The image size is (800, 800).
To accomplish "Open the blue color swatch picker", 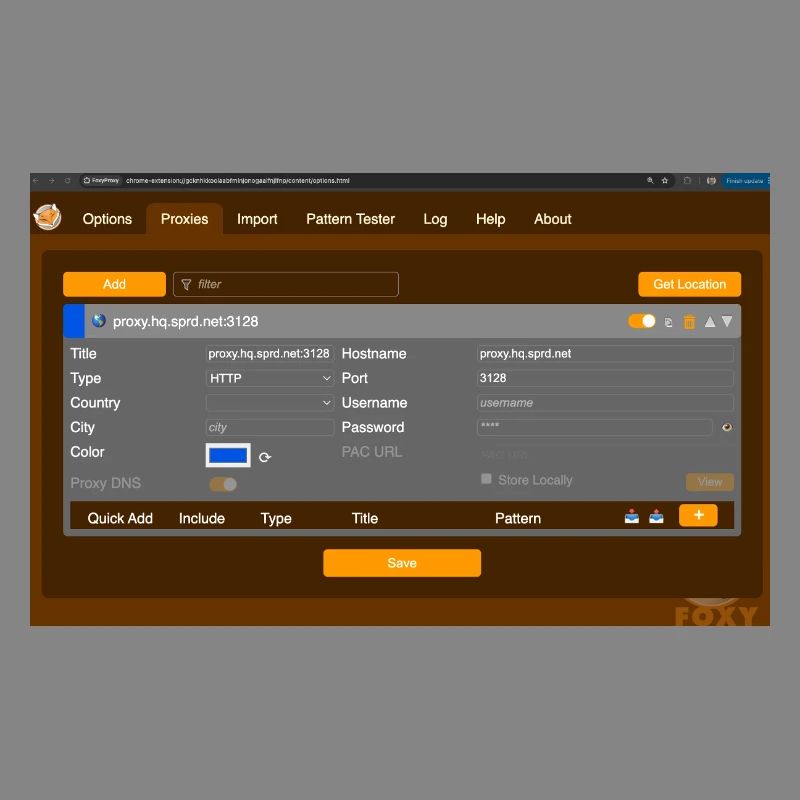I will click(x=228, y=455).
